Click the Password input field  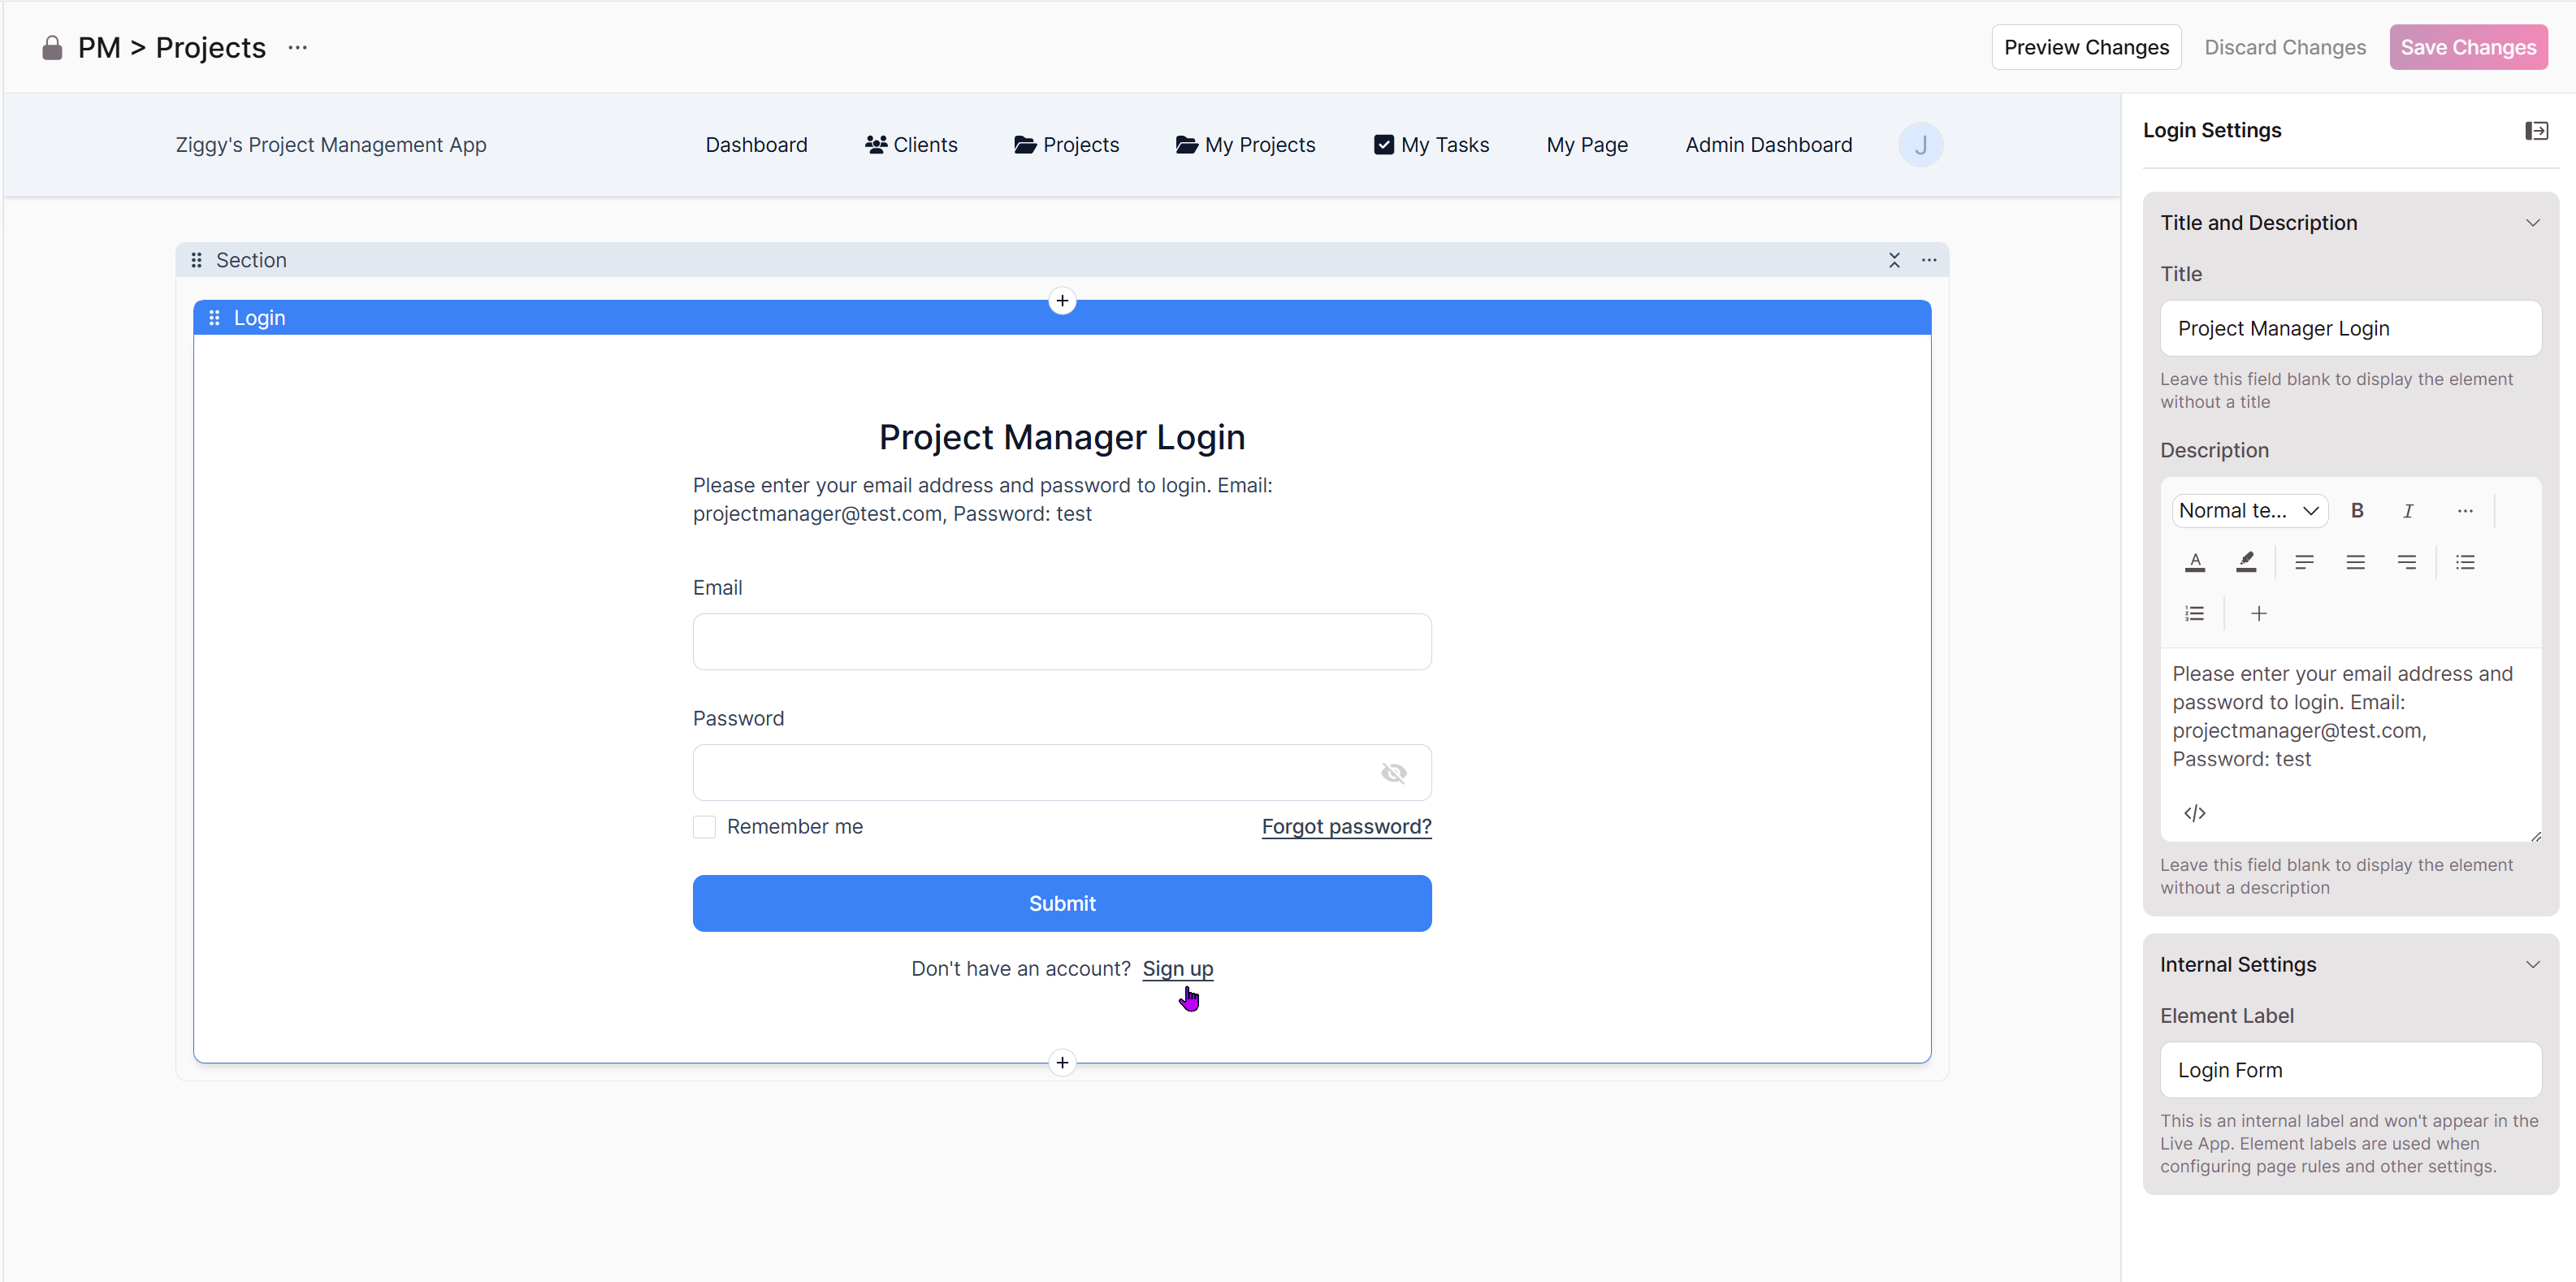coord(1062,773)
